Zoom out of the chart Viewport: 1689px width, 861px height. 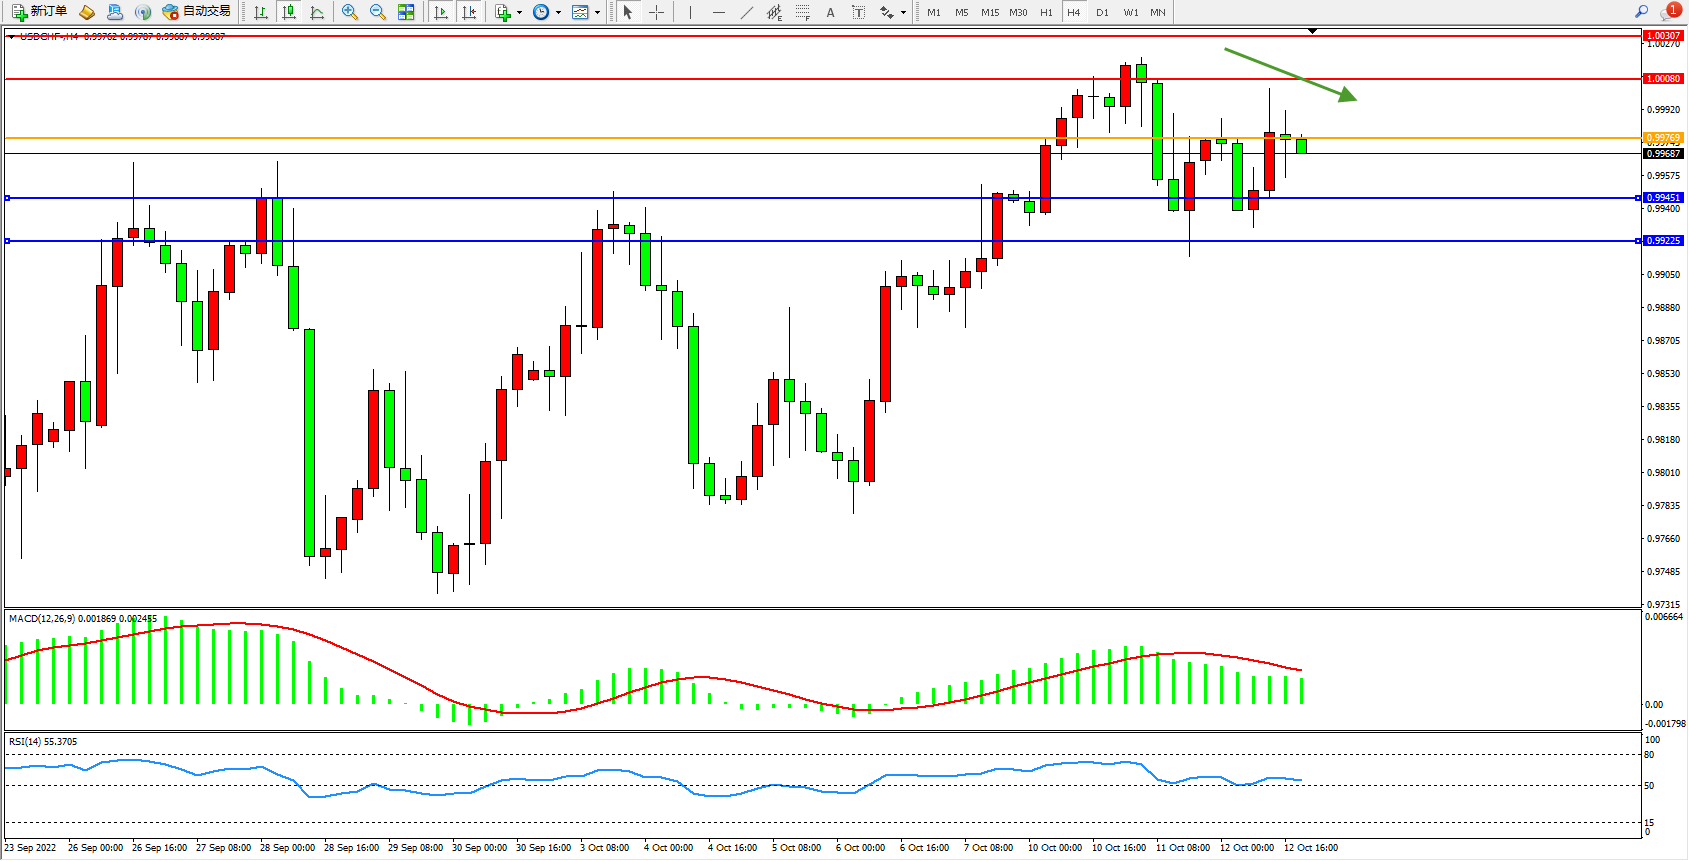click(x=378, y=12)
